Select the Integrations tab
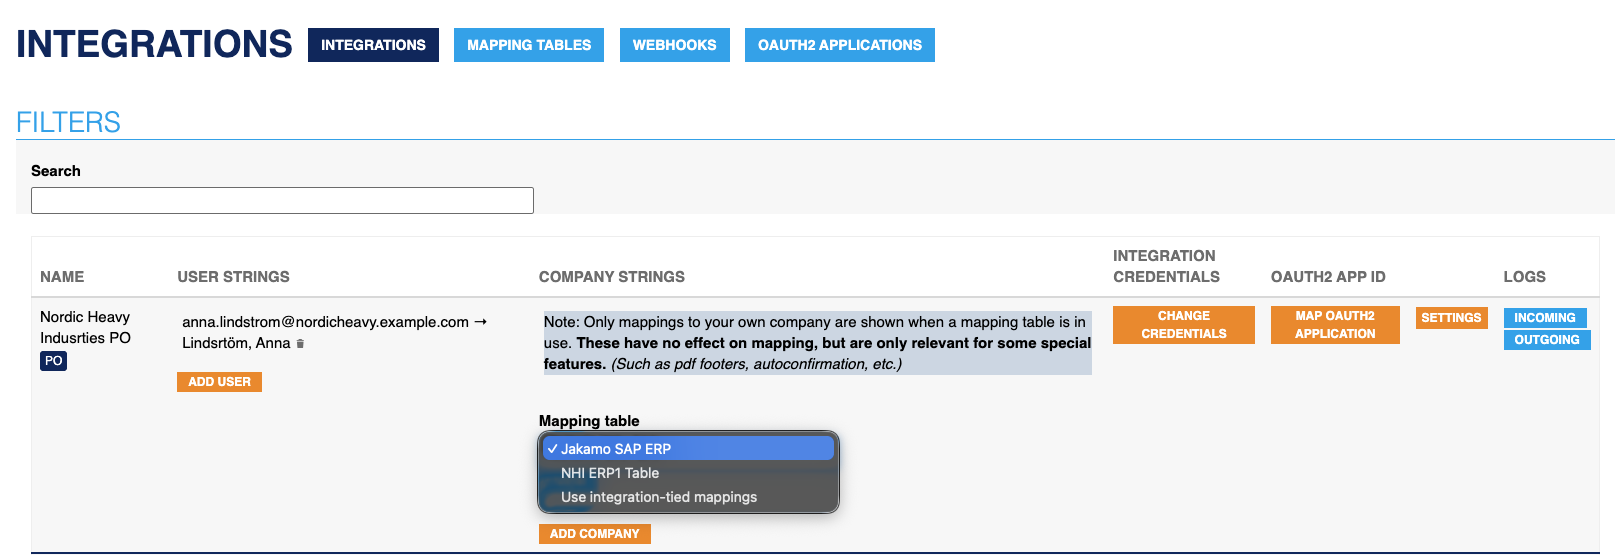1617x555 pixels. coord(373,45)
